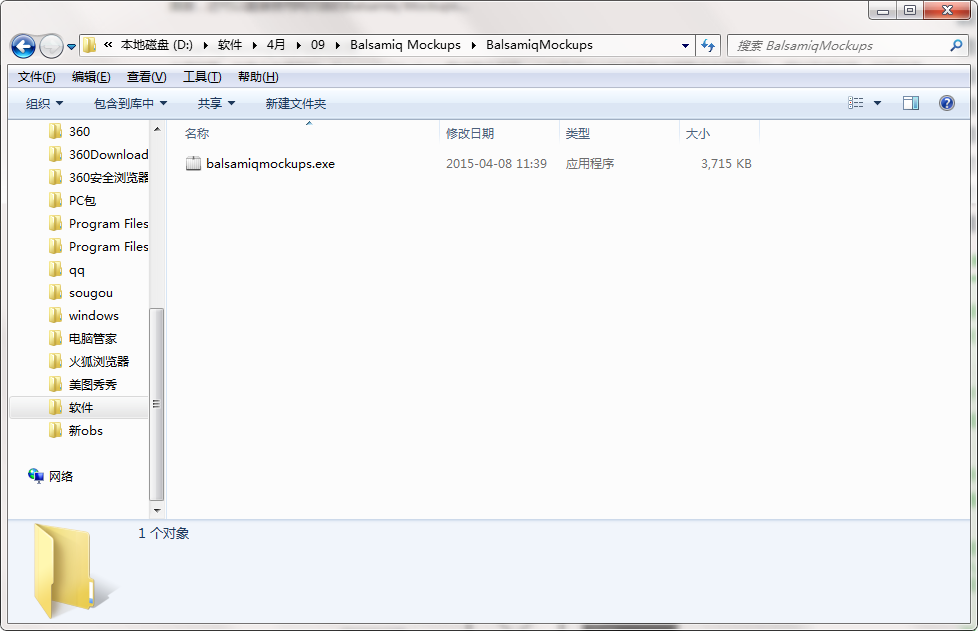978x631 pixels.
Task: Click the 应用程序 type cell
Action: tap(589, 164)
